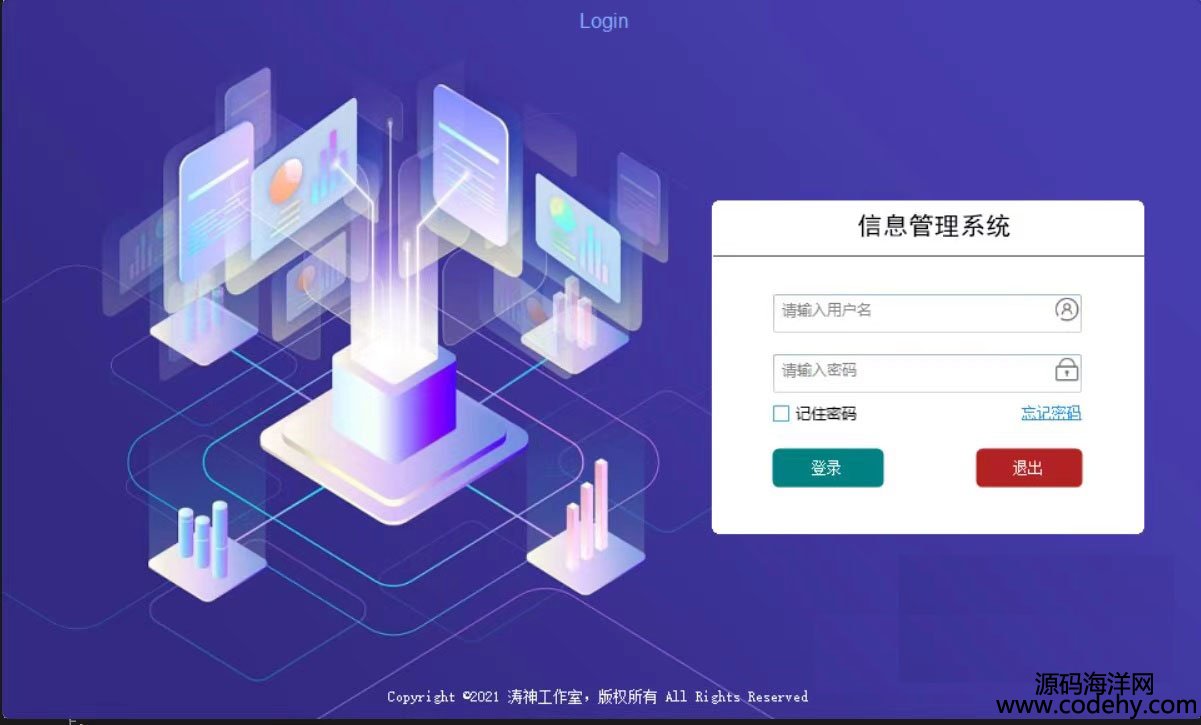Screen dimensions: 1201x725
Task: Click the green 登录 button
Action: [827, 467]
